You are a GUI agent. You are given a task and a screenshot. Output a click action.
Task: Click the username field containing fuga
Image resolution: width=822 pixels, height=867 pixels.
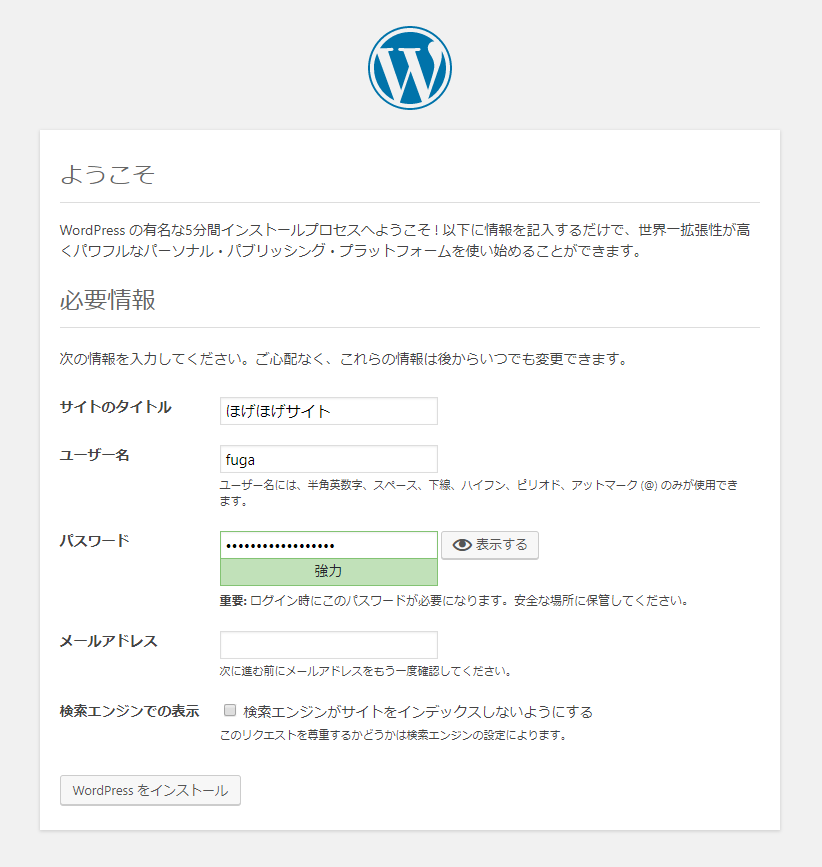pyautogui.click(x=328, y=459)
